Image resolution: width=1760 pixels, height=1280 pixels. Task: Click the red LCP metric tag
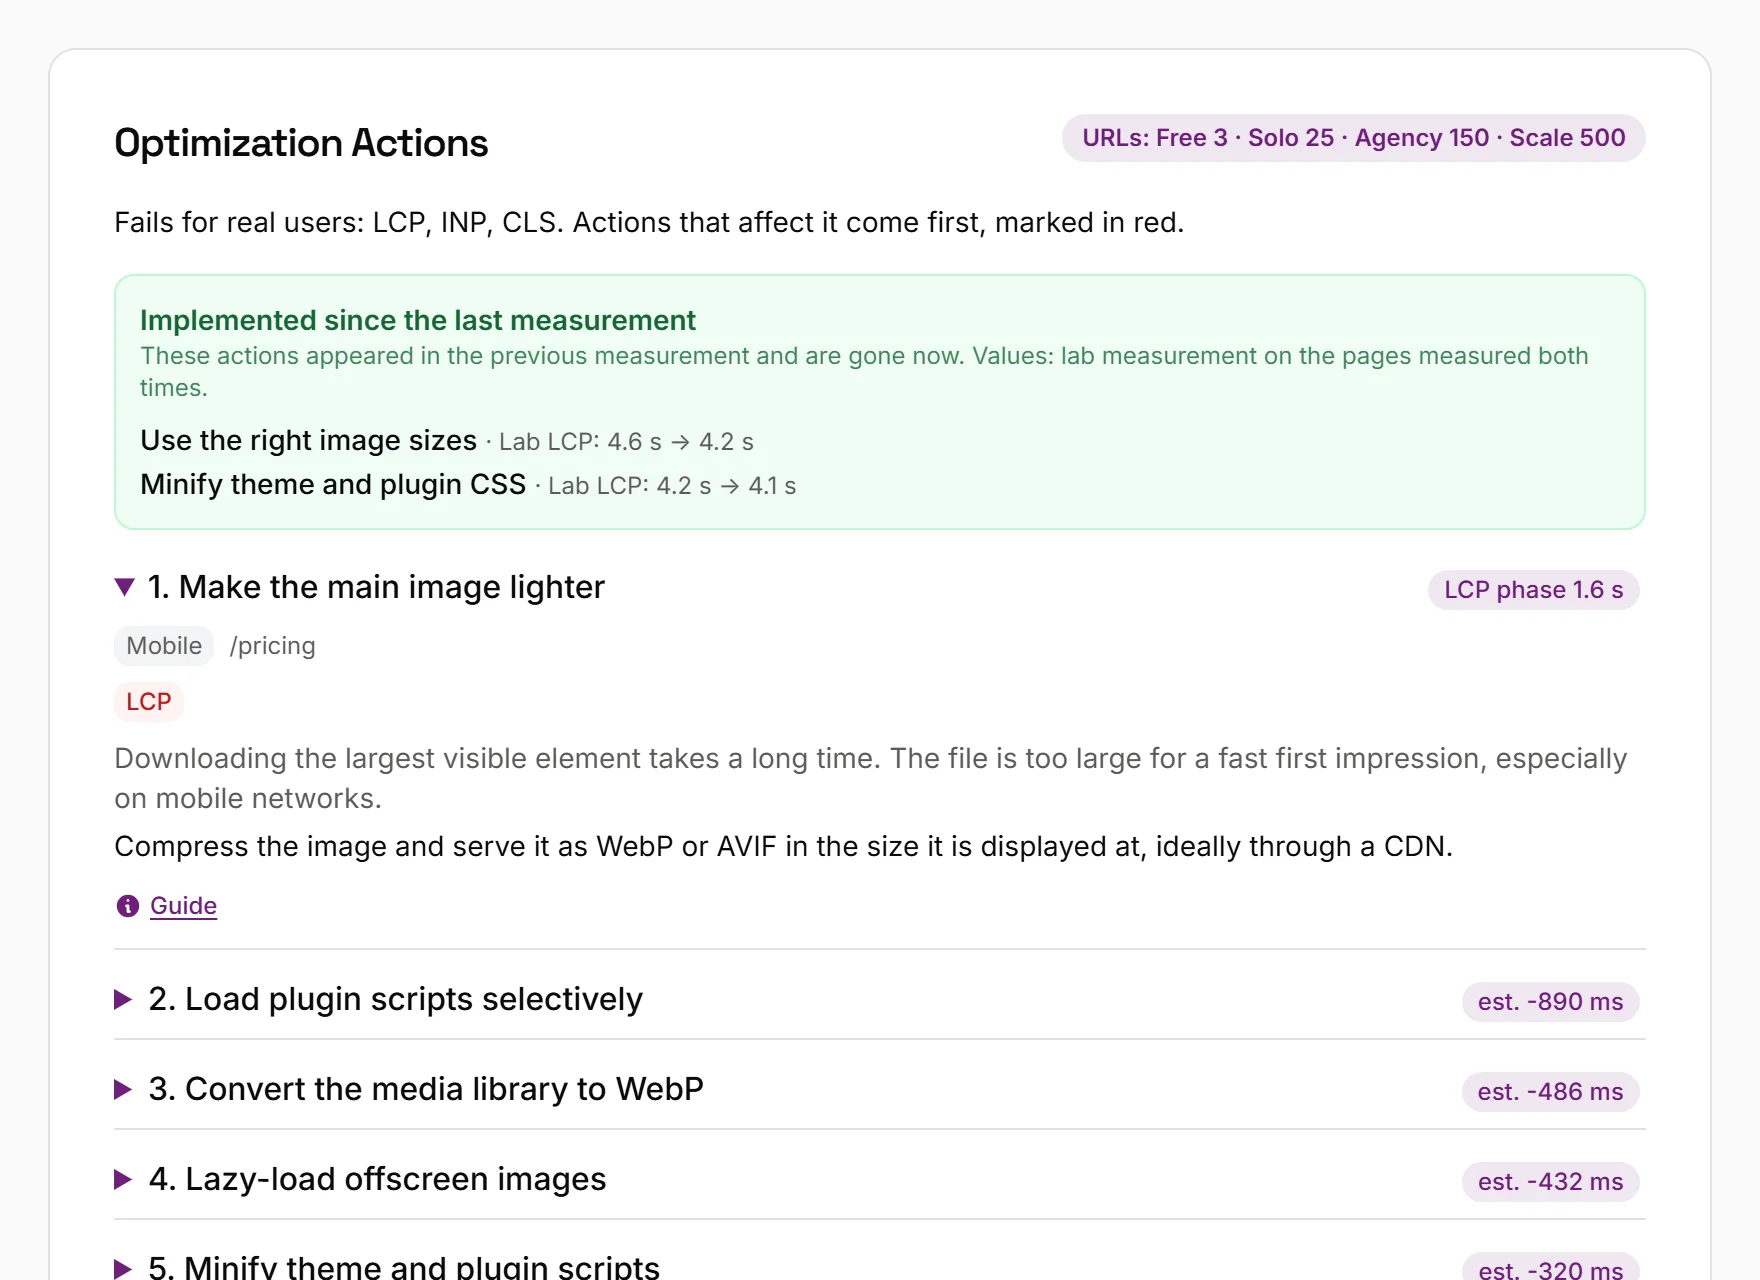click(148, 702)
